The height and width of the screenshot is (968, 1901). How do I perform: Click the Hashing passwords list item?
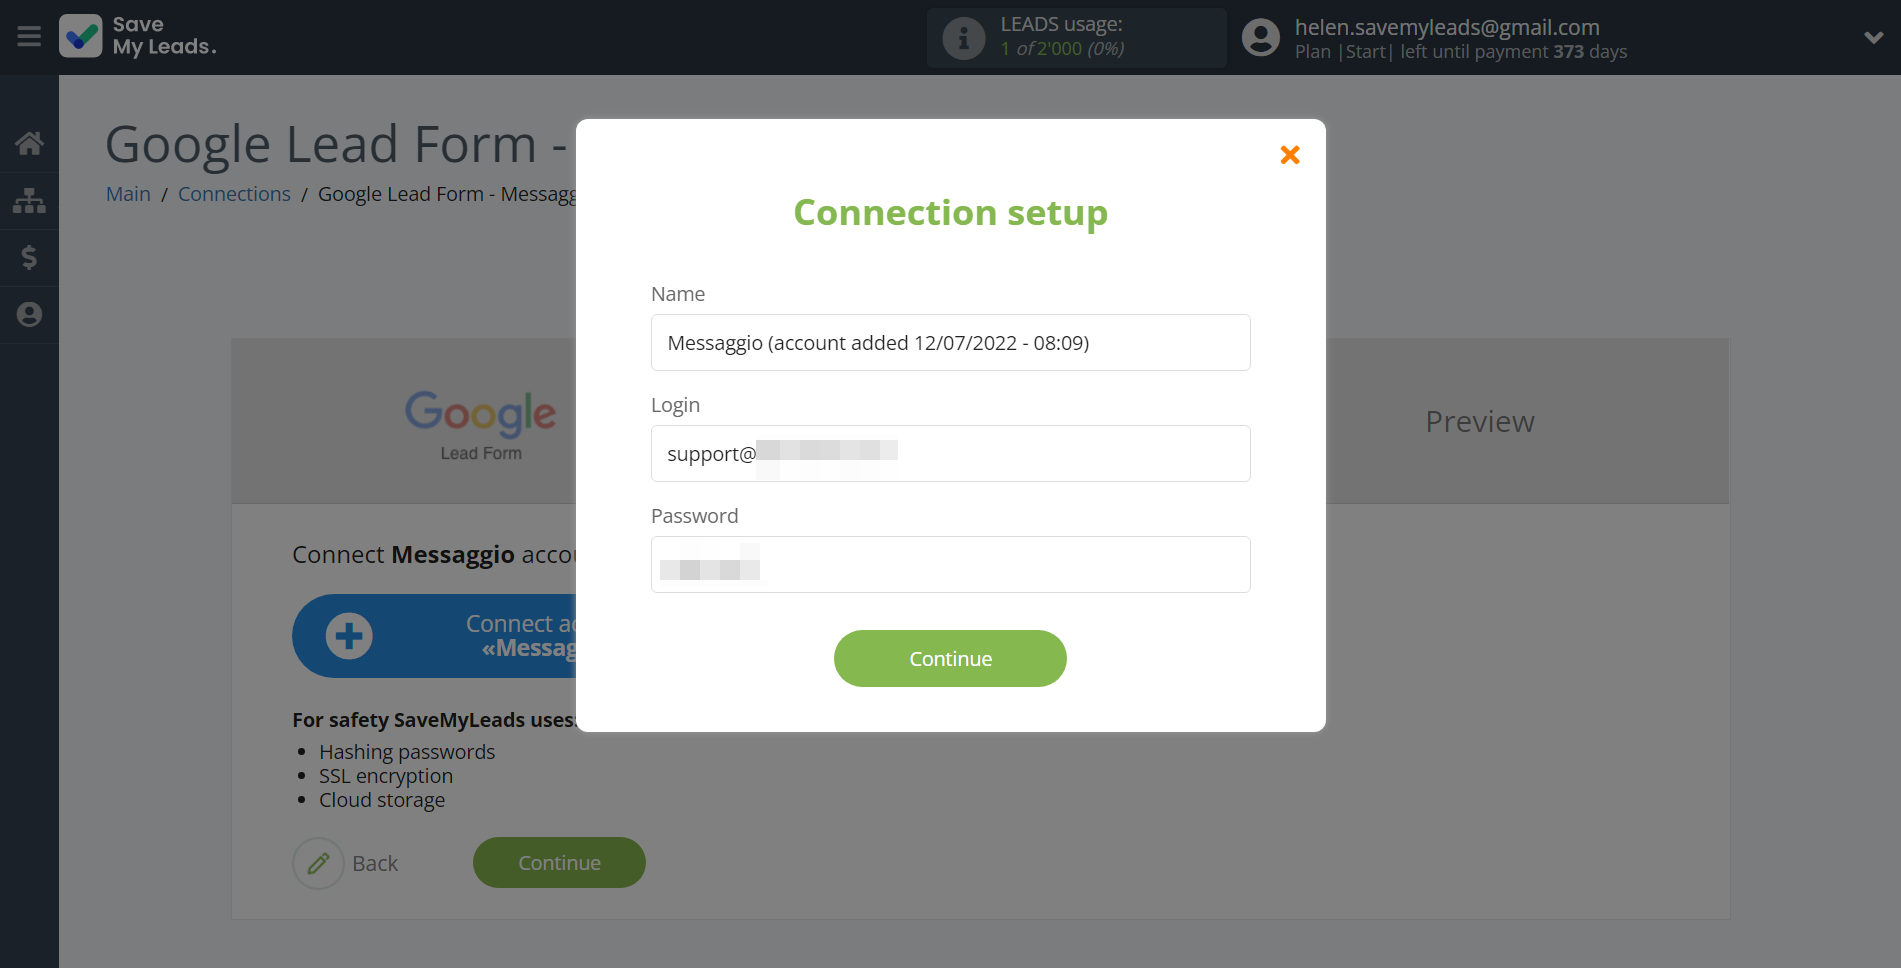(x=407, y=752)
